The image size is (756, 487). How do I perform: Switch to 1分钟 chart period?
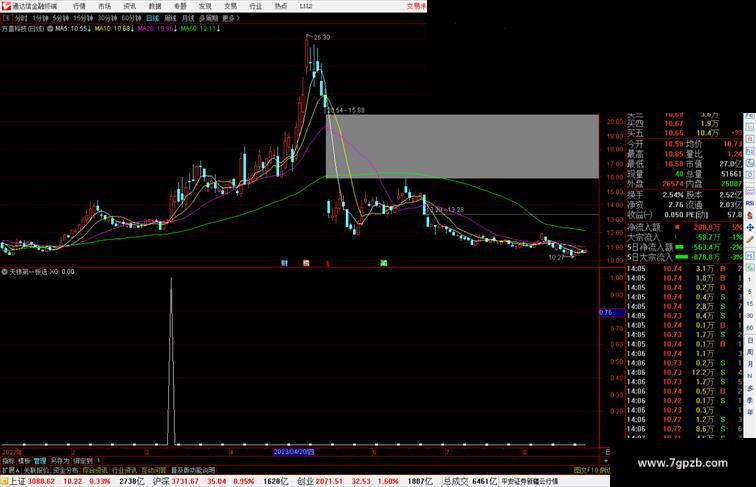40,18
